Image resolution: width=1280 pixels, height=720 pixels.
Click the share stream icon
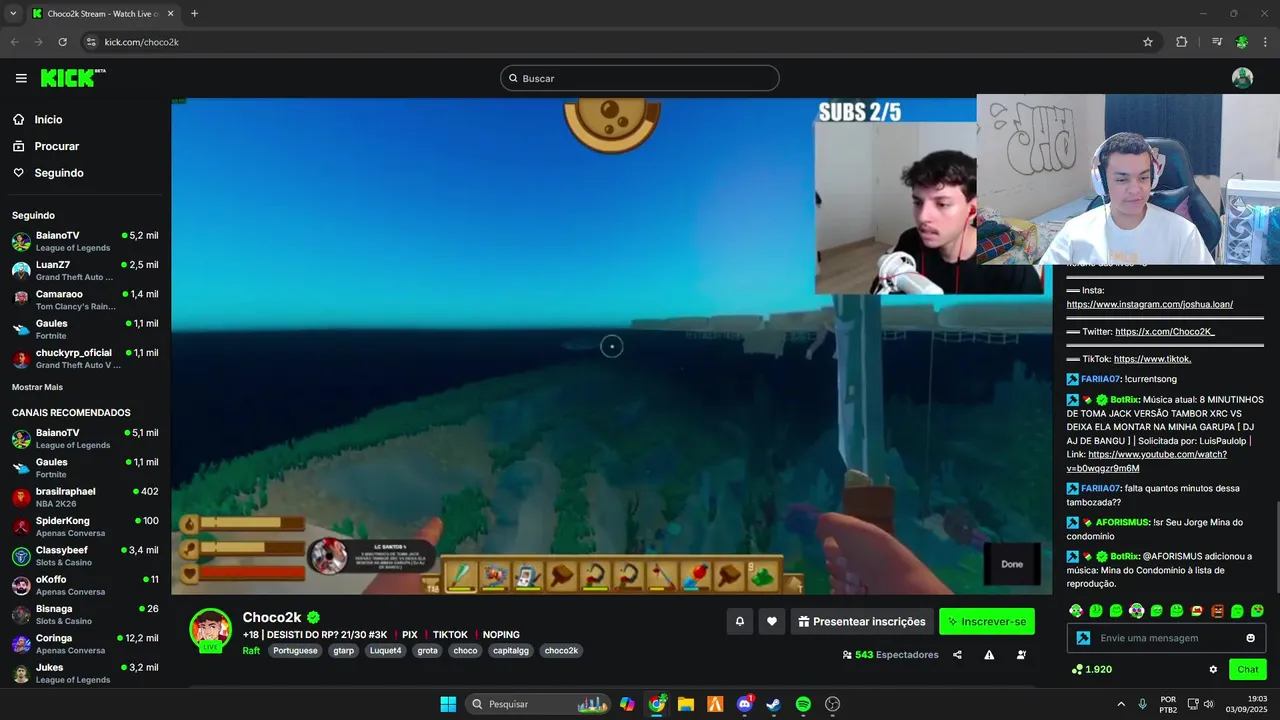957,655
